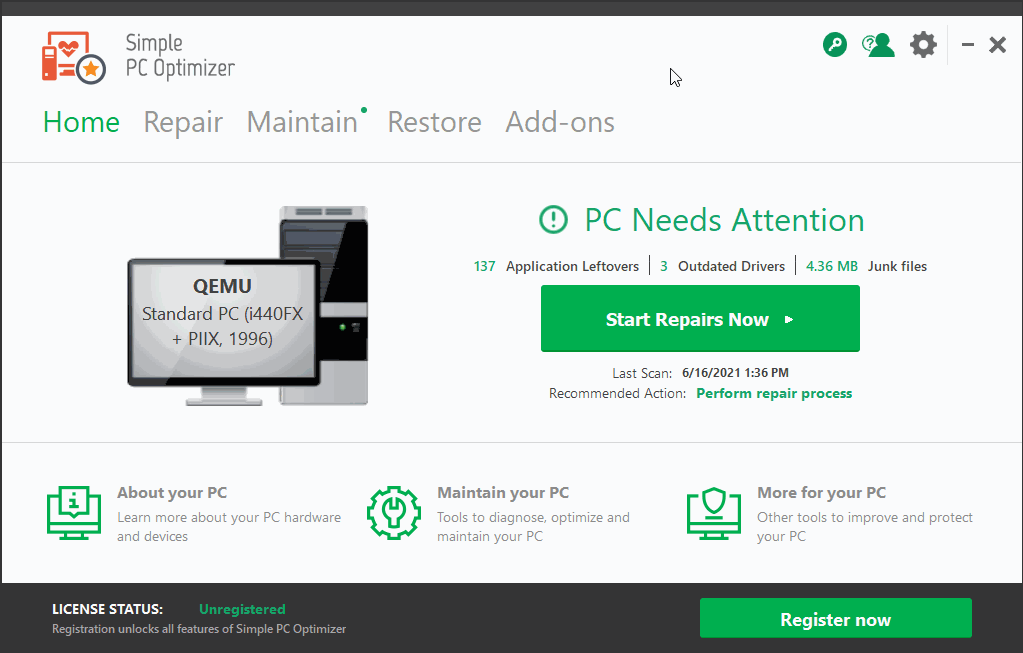Click the About your PC monitor icon
This screenshot has width=1023, height=653.
pyautogui.click(x=74, y=513)
